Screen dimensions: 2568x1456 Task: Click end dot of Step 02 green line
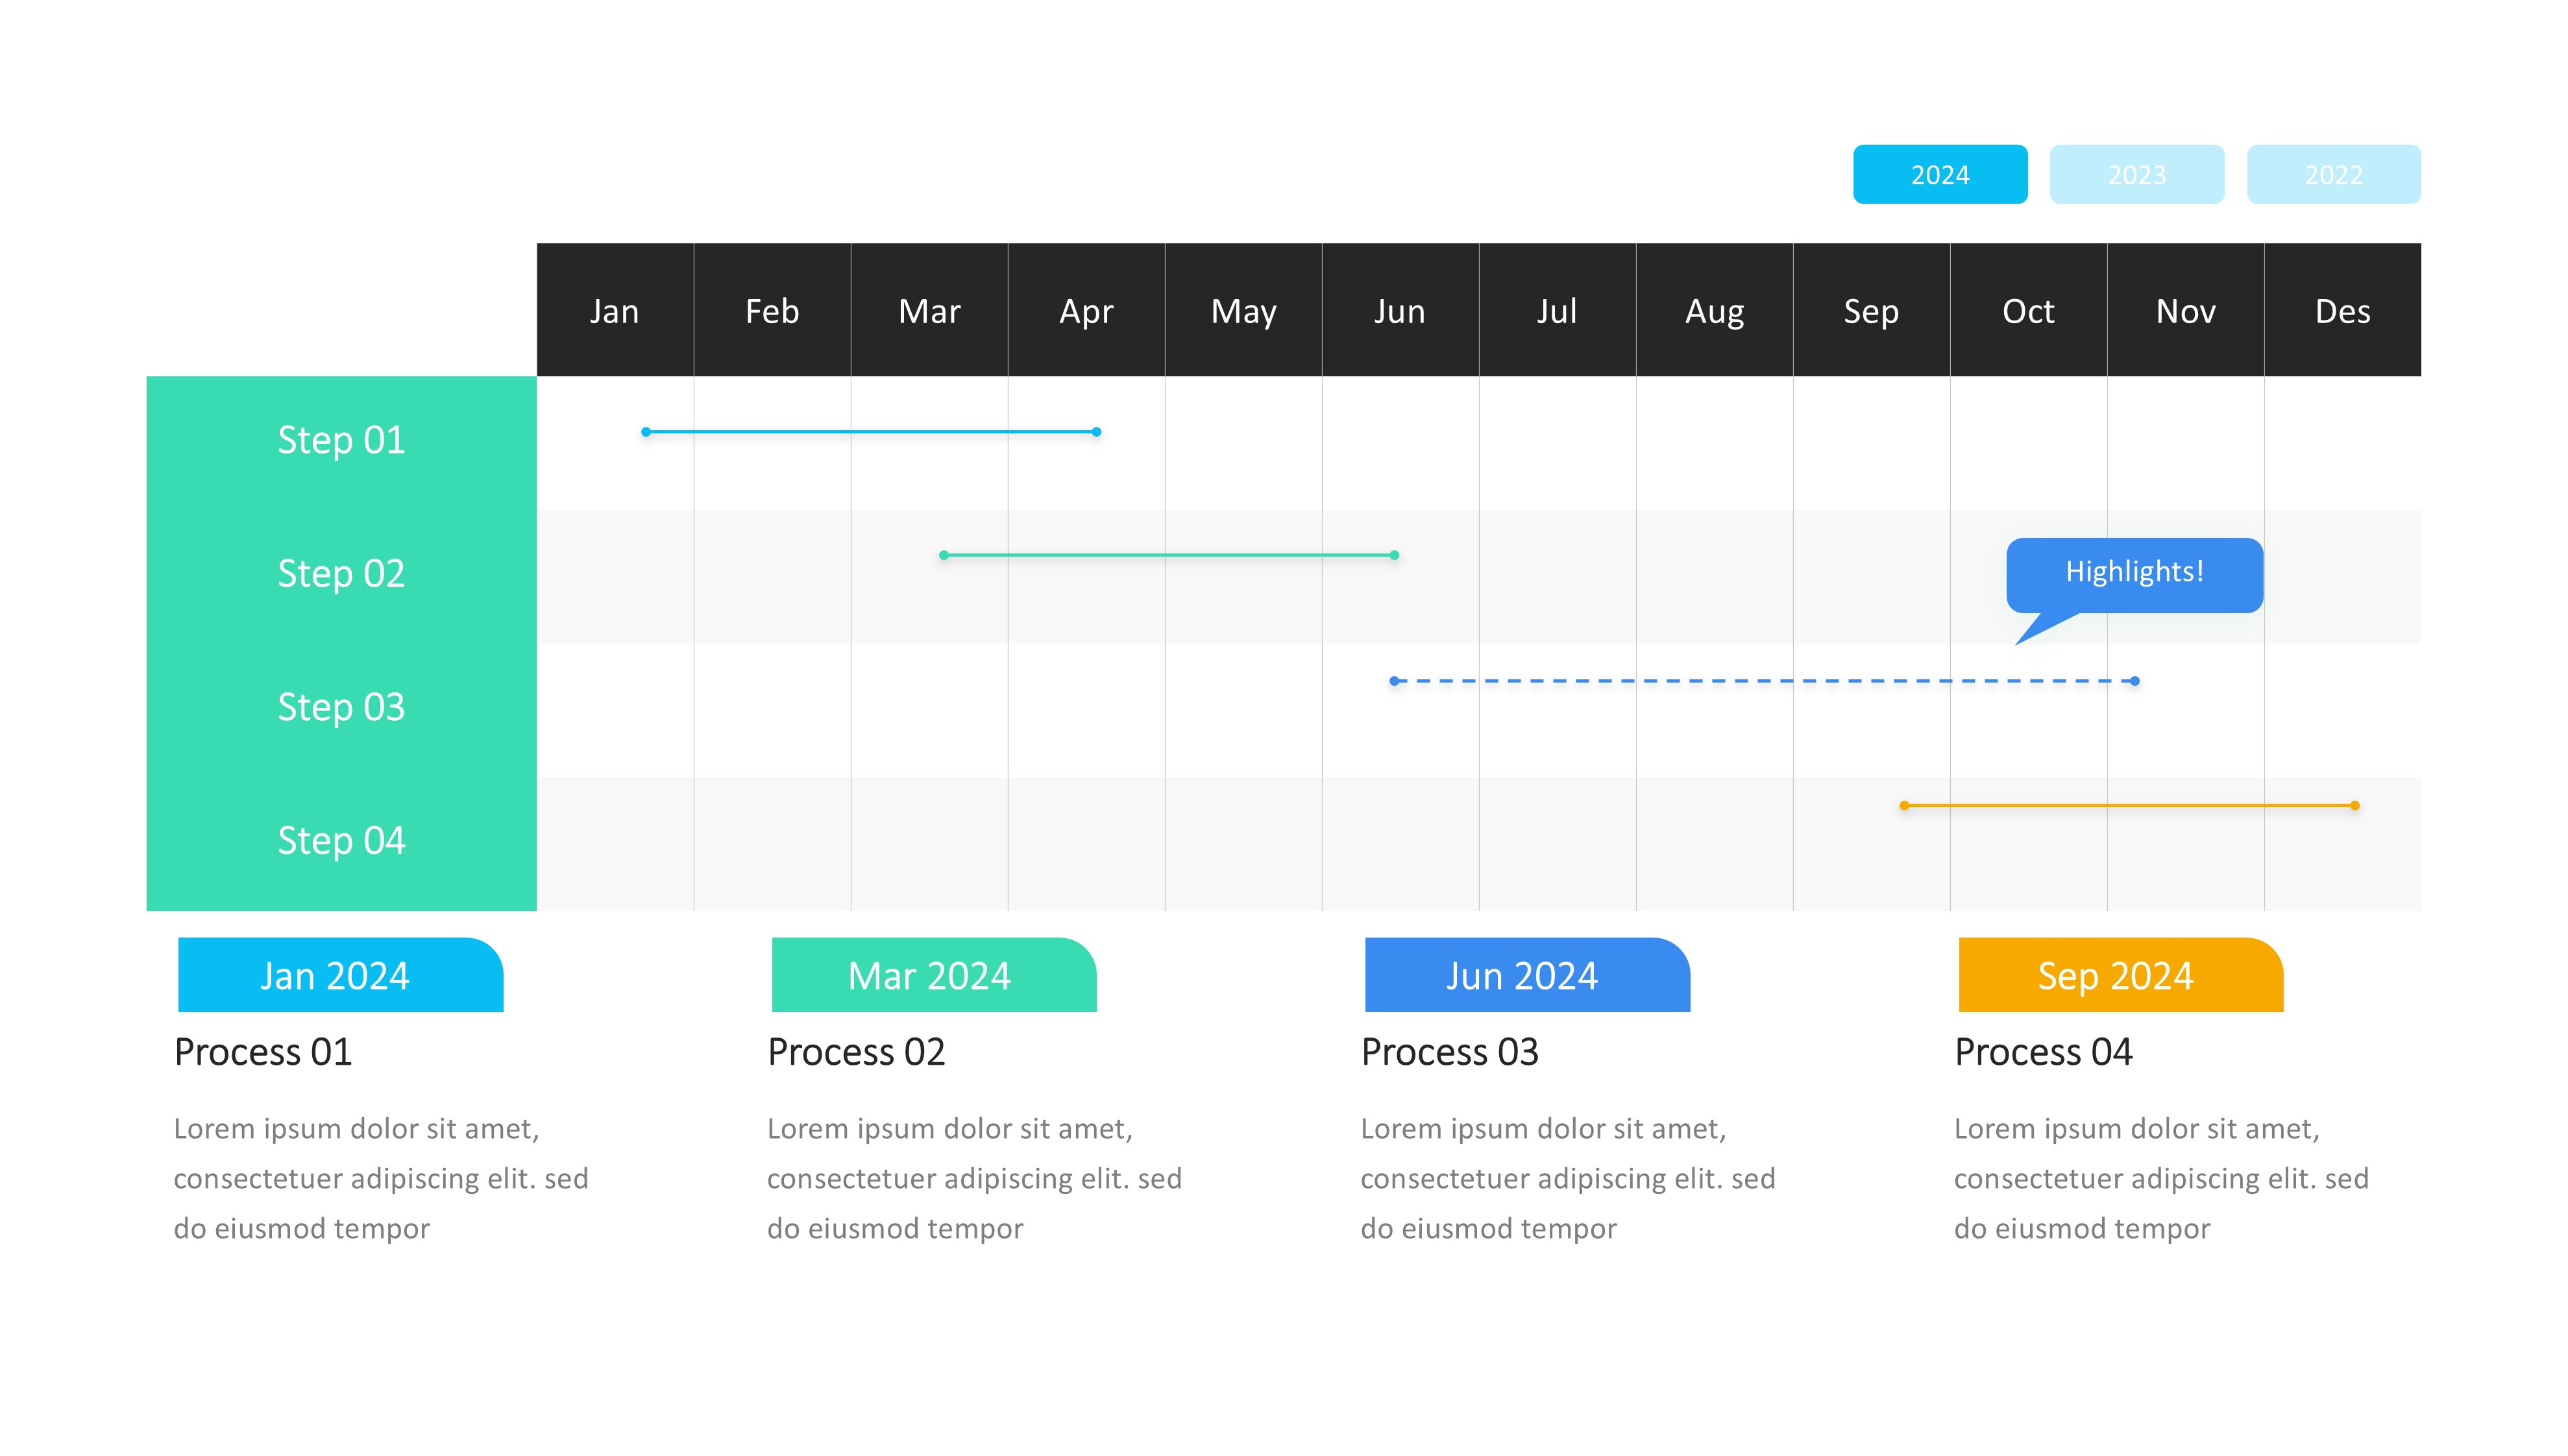[x=1395, y=555]
